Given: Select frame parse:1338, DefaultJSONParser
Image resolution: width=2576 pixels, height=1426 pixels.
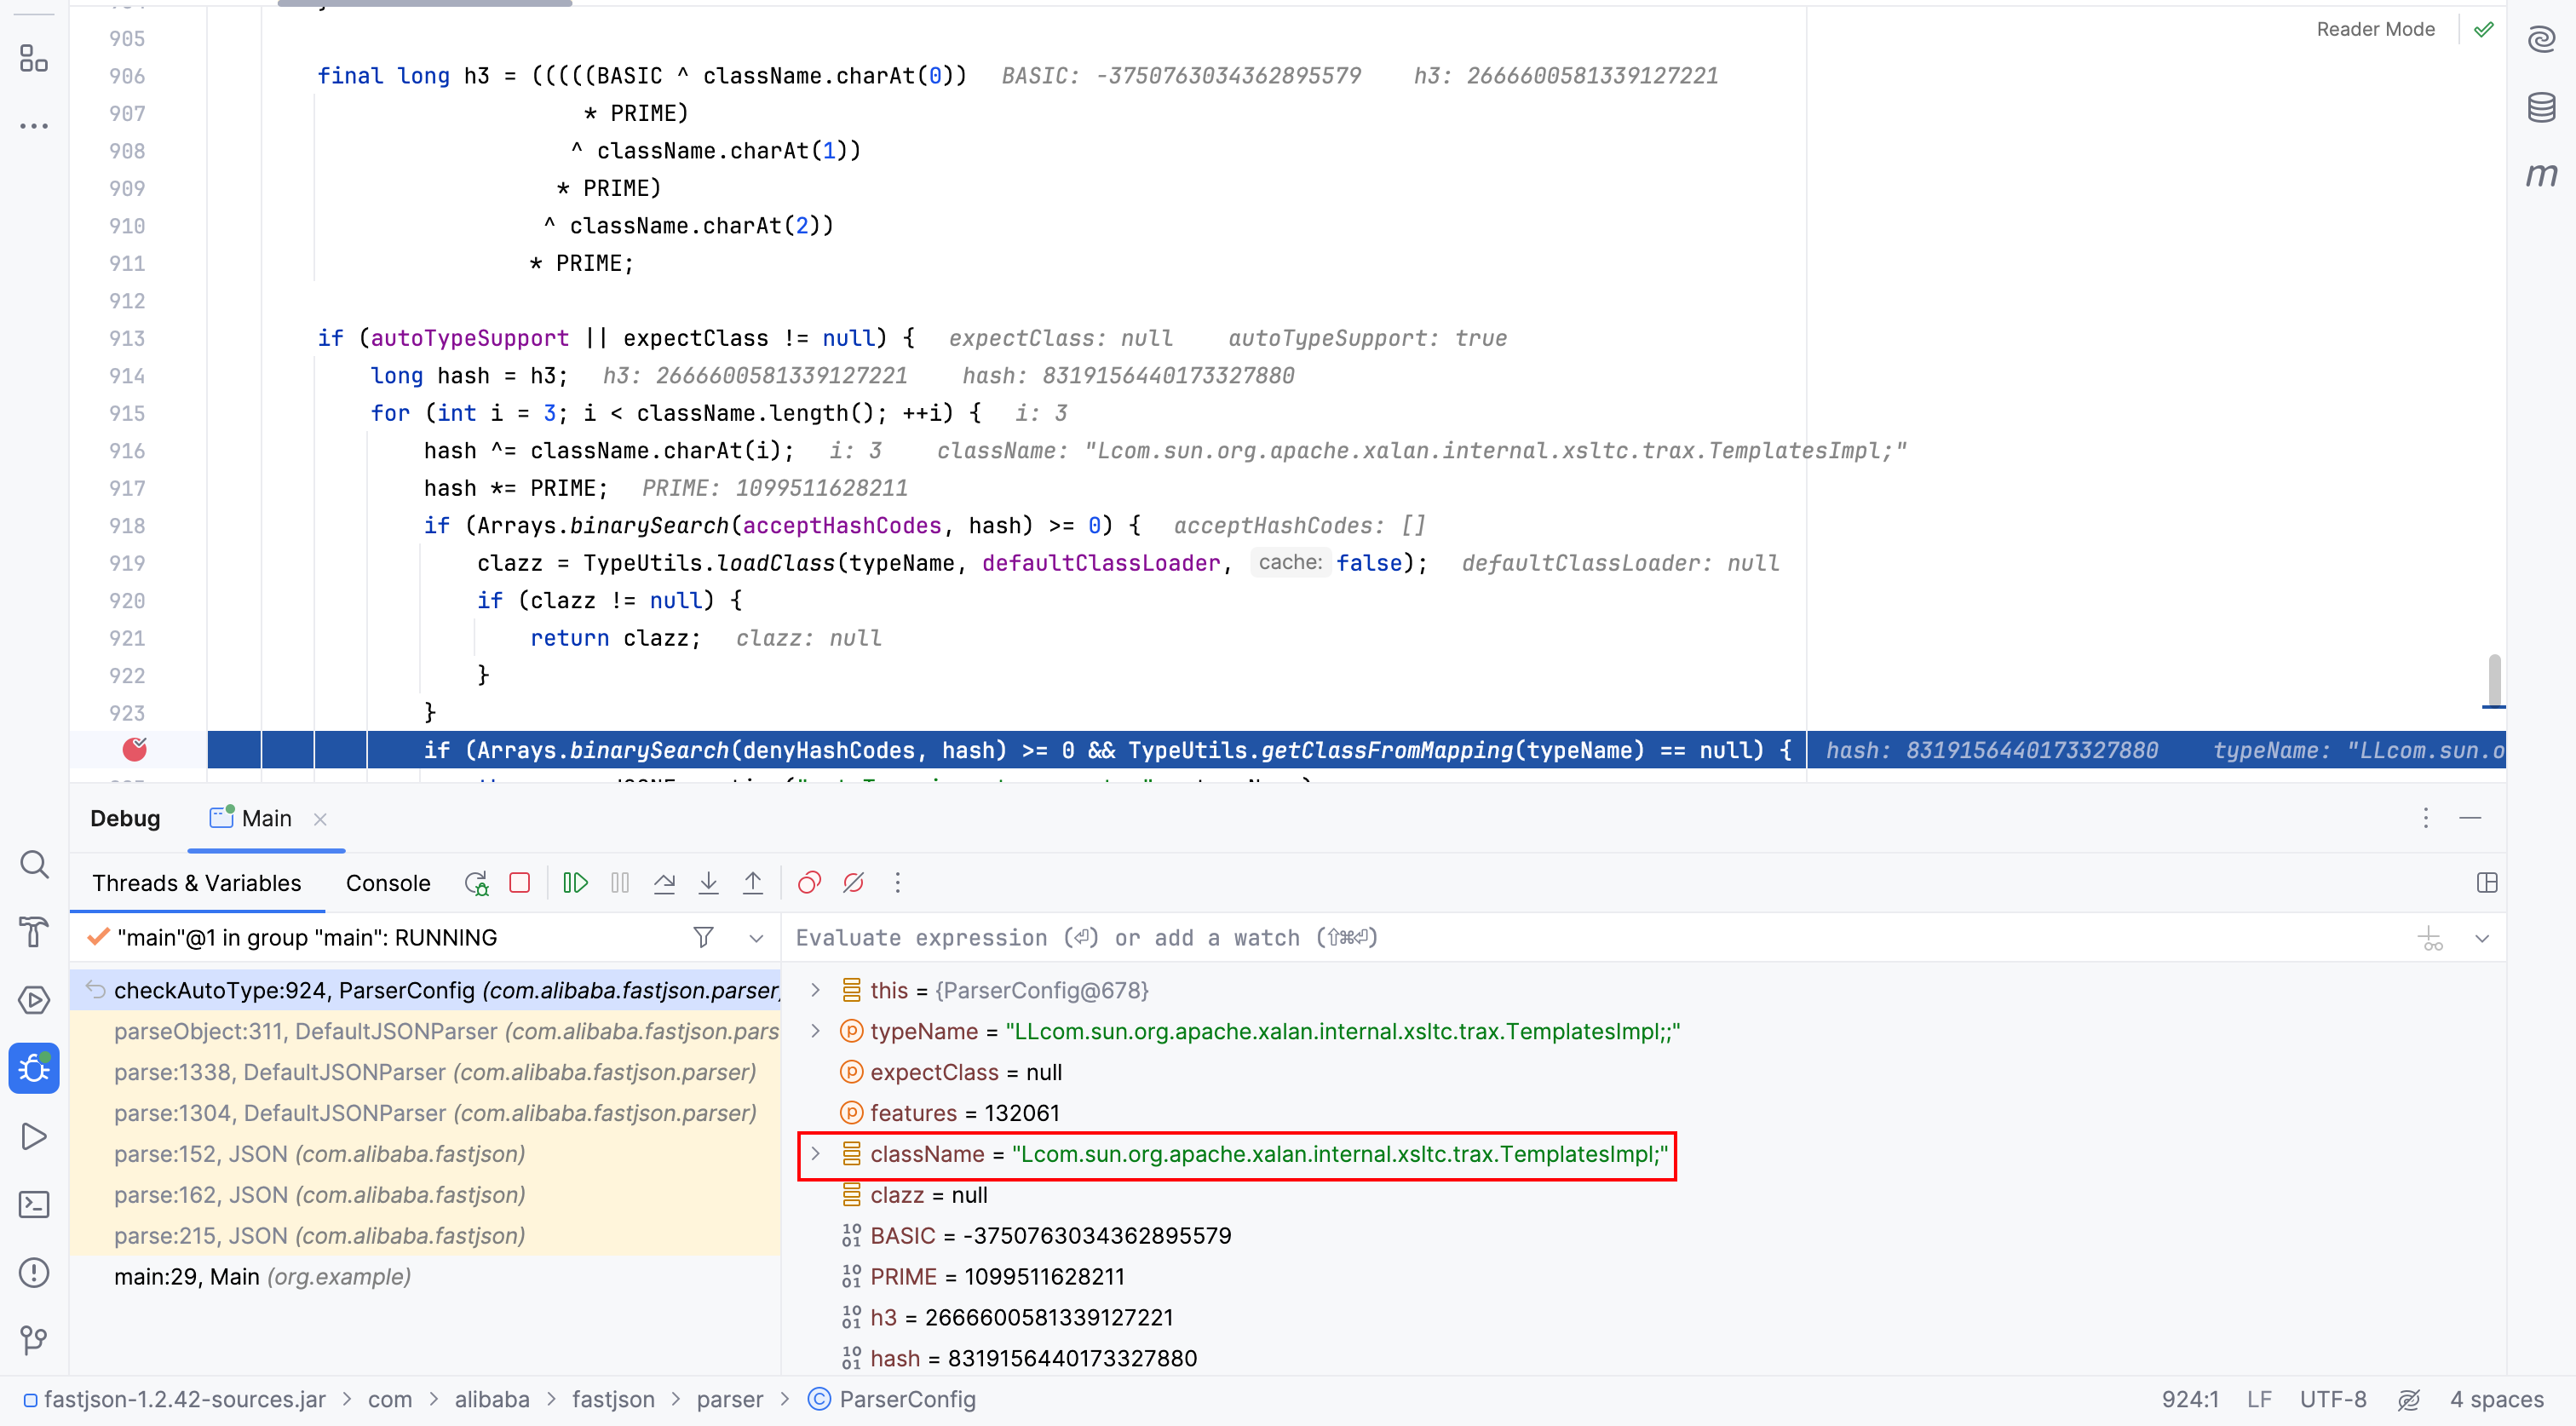Looking at the screenshot, I should tap(425, 1072).
